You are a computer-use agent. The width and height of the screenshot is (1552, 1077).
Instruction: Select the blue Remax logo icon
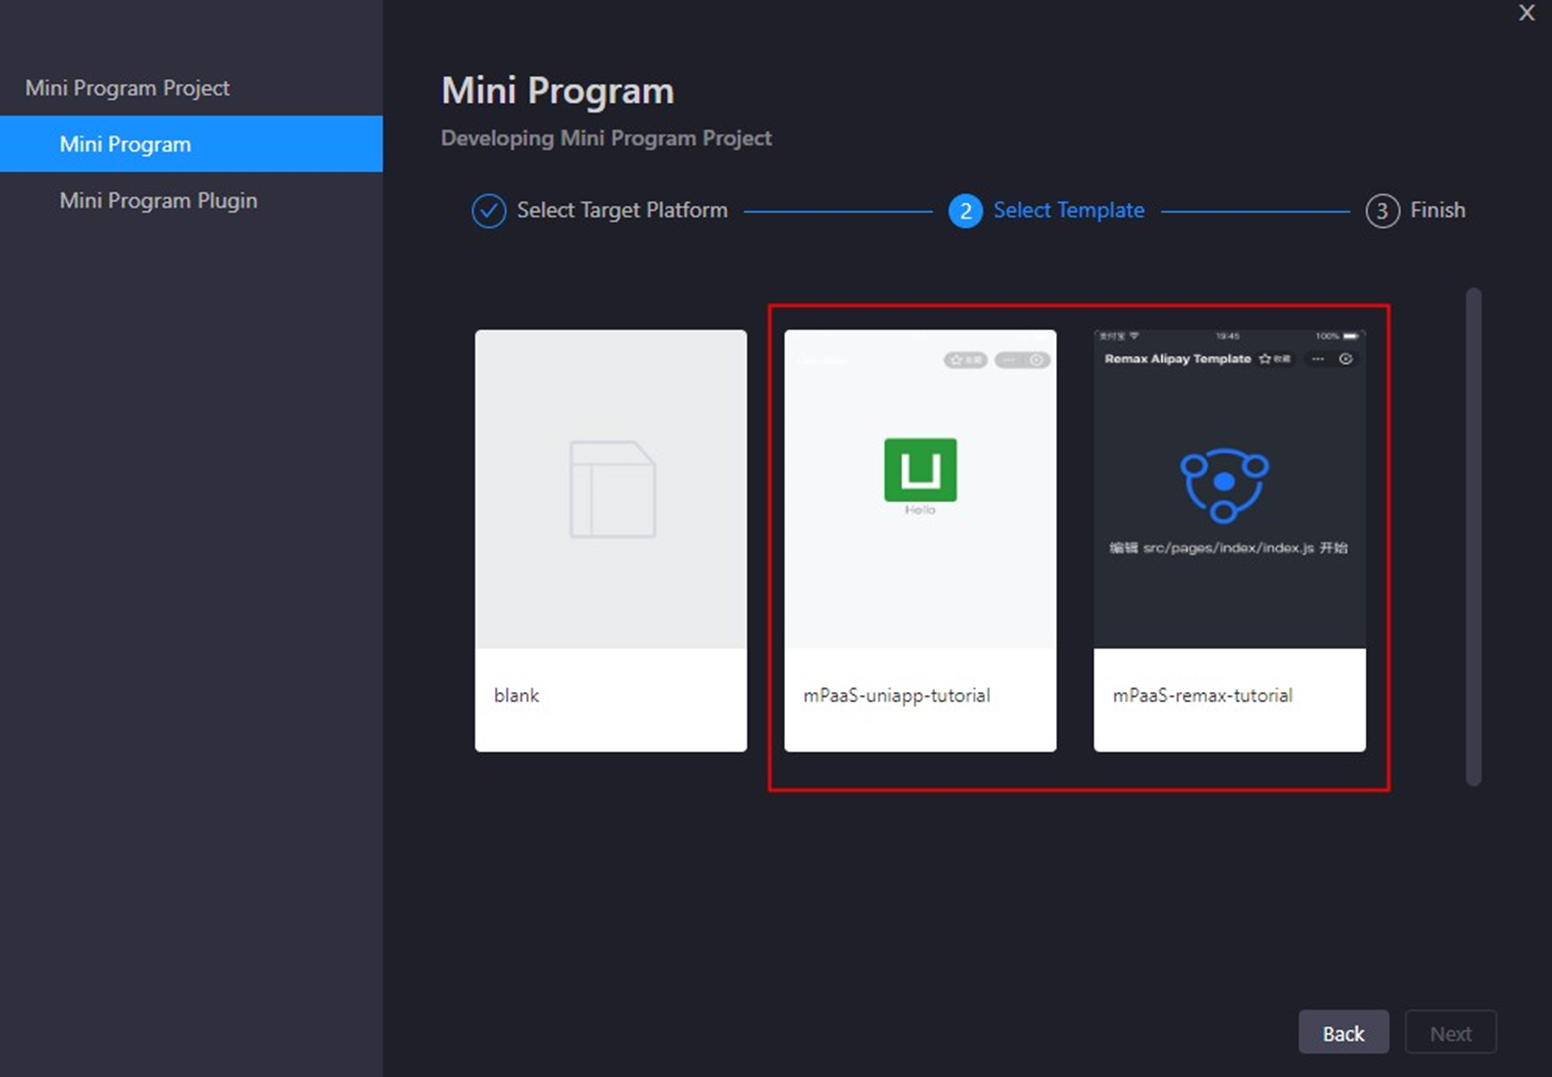coord(1224,485)
